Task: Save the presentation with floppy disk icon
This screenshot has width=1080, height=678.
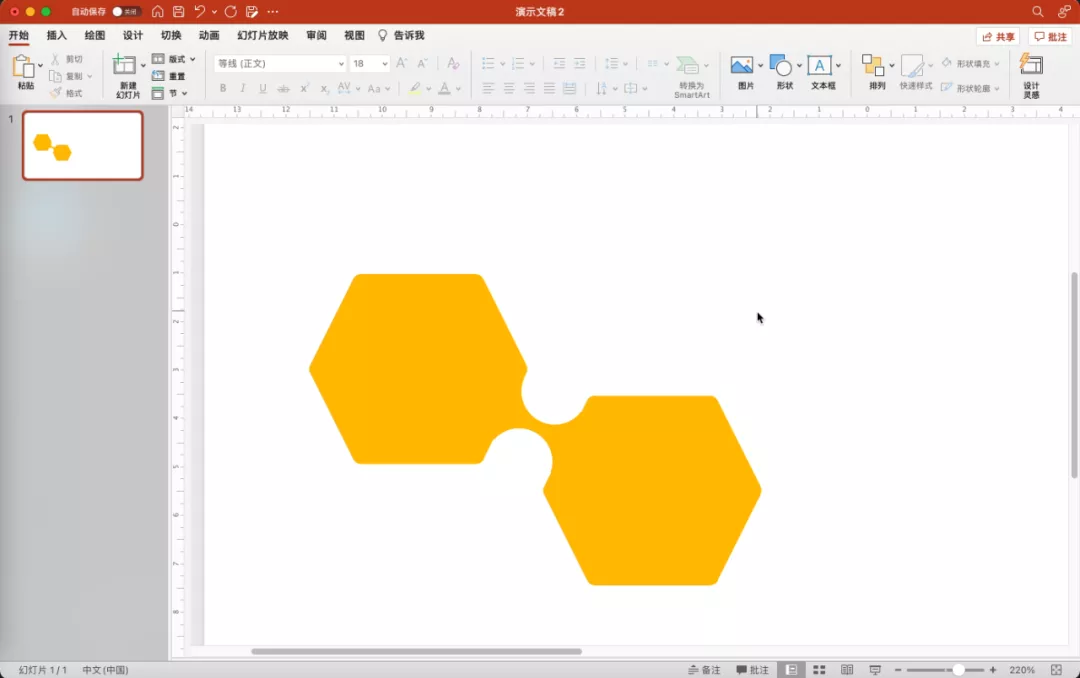Action: click(x=178, y=12)
